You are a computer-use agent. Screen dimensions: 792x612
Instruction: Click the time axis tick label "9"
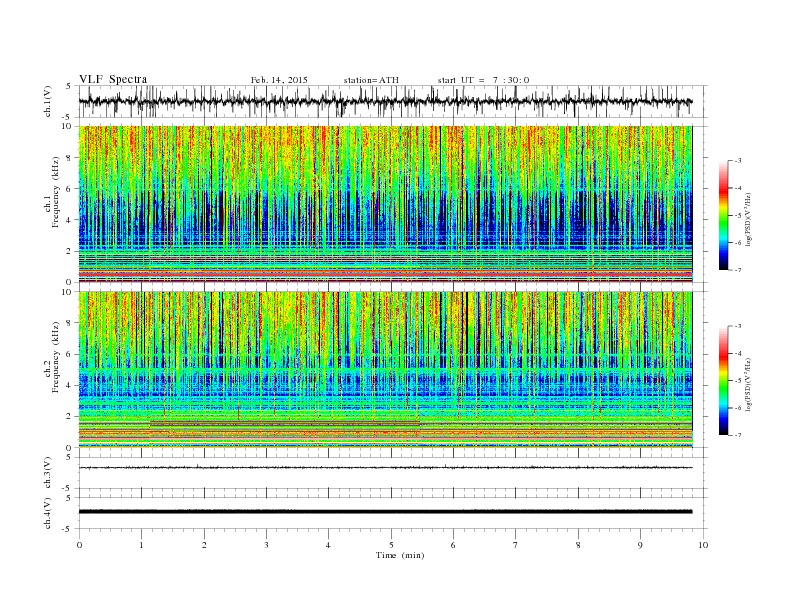pos(640,545)
